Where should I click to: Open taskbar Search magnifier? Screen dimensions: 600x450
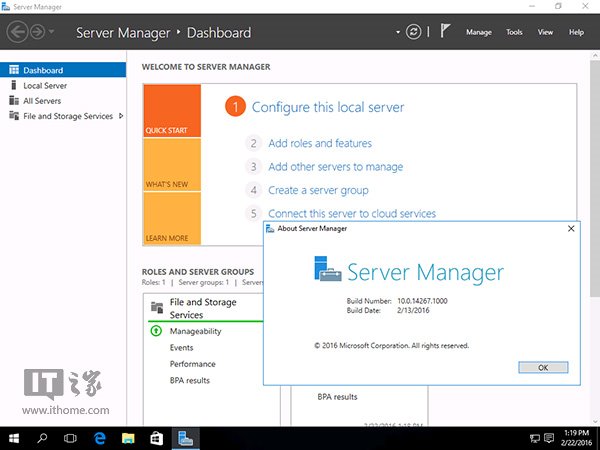(42, 439)
